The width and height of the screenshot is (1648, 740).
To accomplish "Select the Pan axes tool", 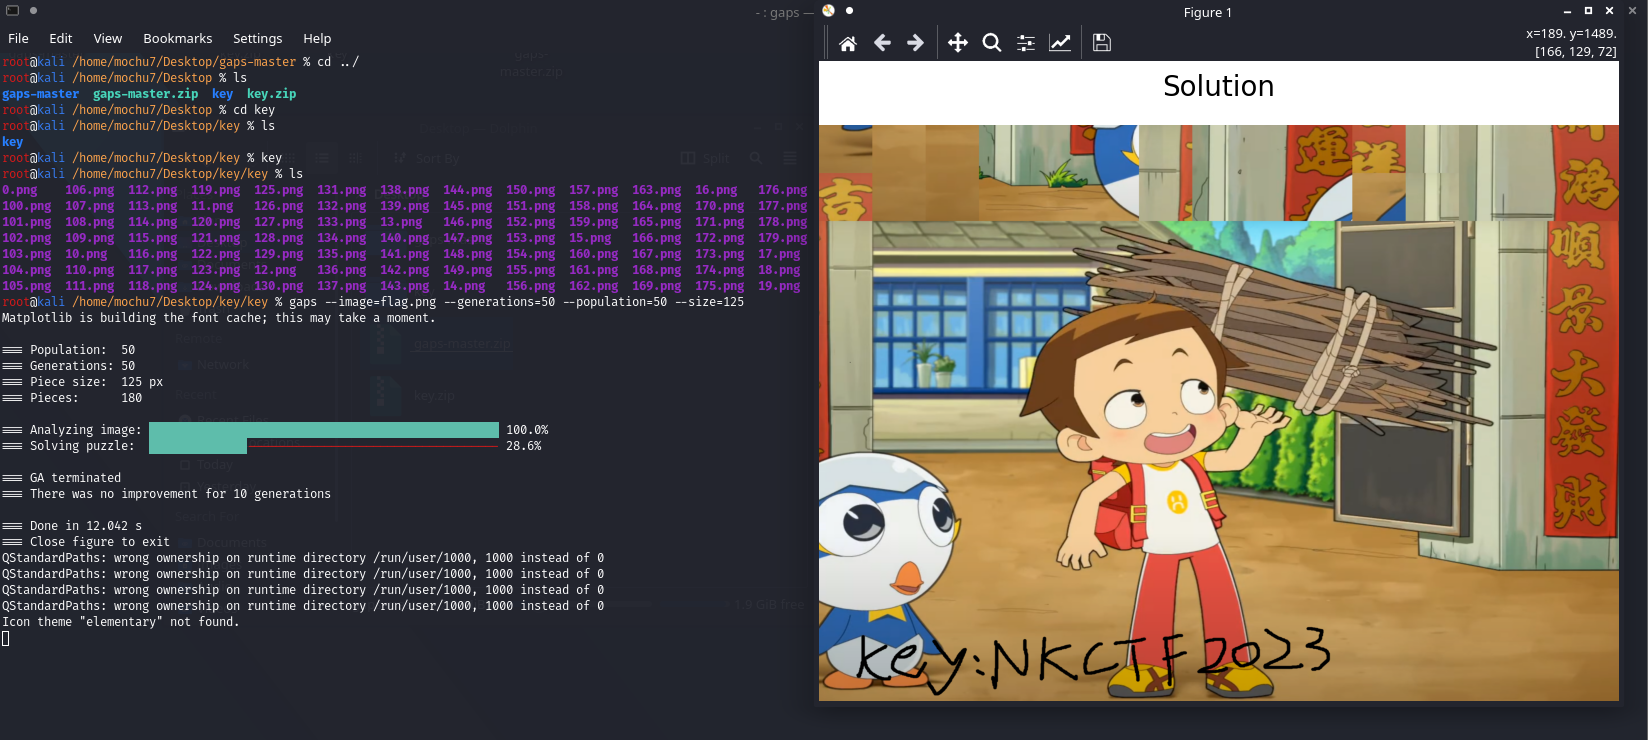I will click(958, 43).
